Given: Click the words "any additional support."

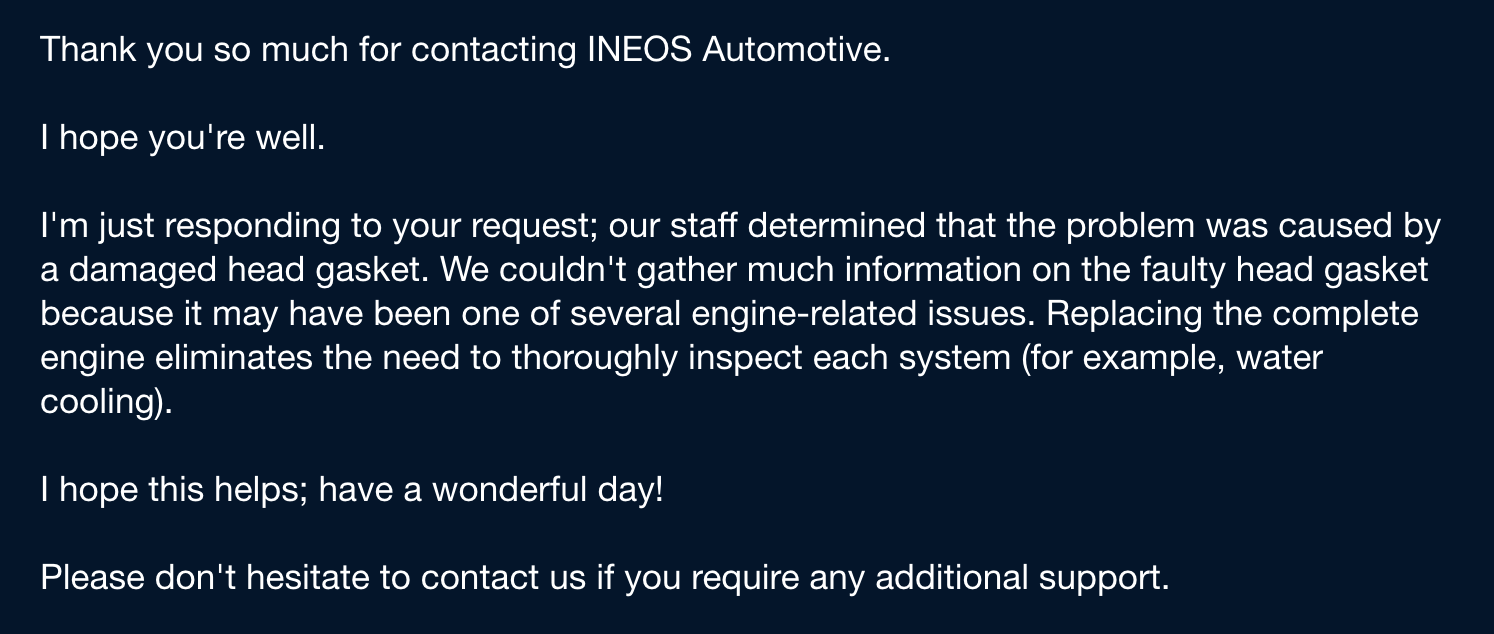Looking at the screenshot, I should pos(993,580).
